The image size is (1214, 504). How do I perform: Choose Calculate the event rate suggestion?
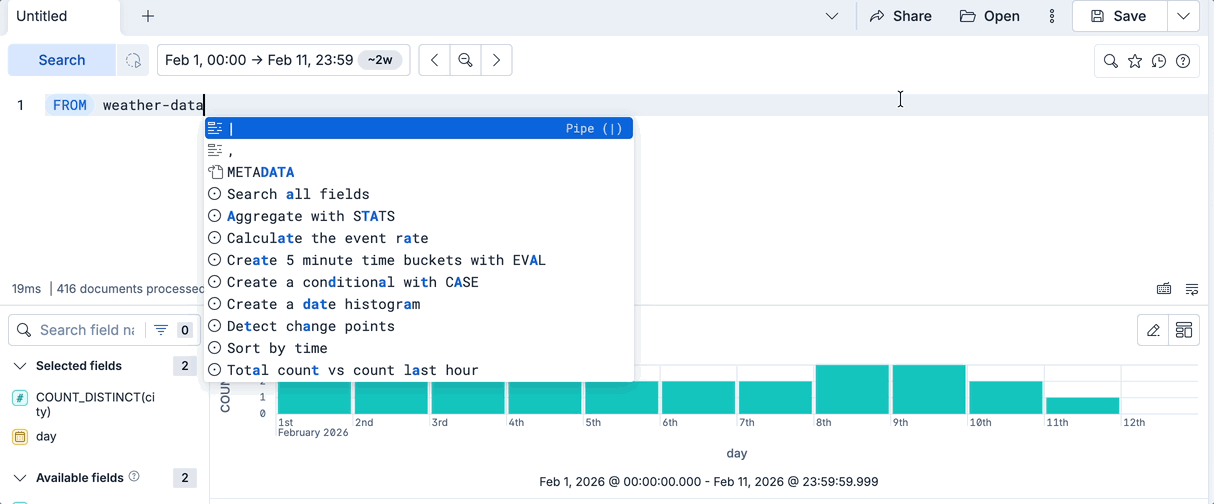419,238
